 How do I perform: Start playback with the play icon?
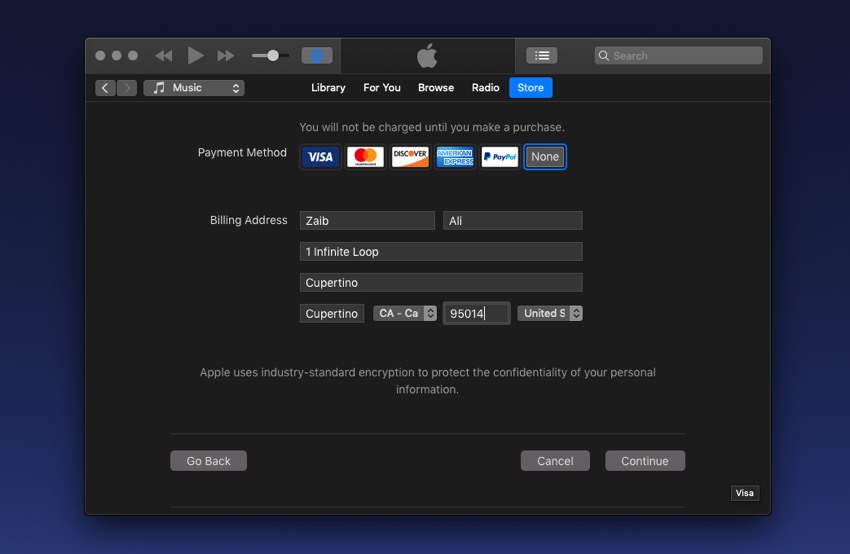point(195,55)
